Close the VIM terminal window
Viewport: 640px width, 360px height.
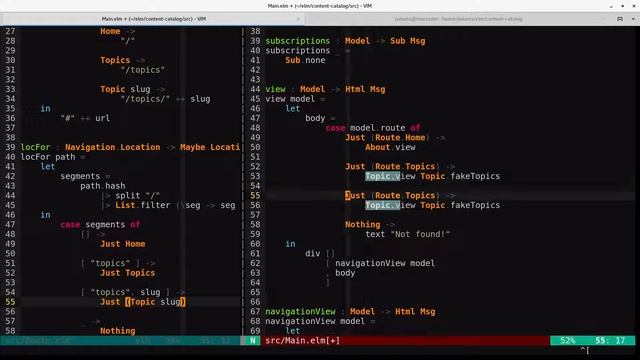coord(634,6)
